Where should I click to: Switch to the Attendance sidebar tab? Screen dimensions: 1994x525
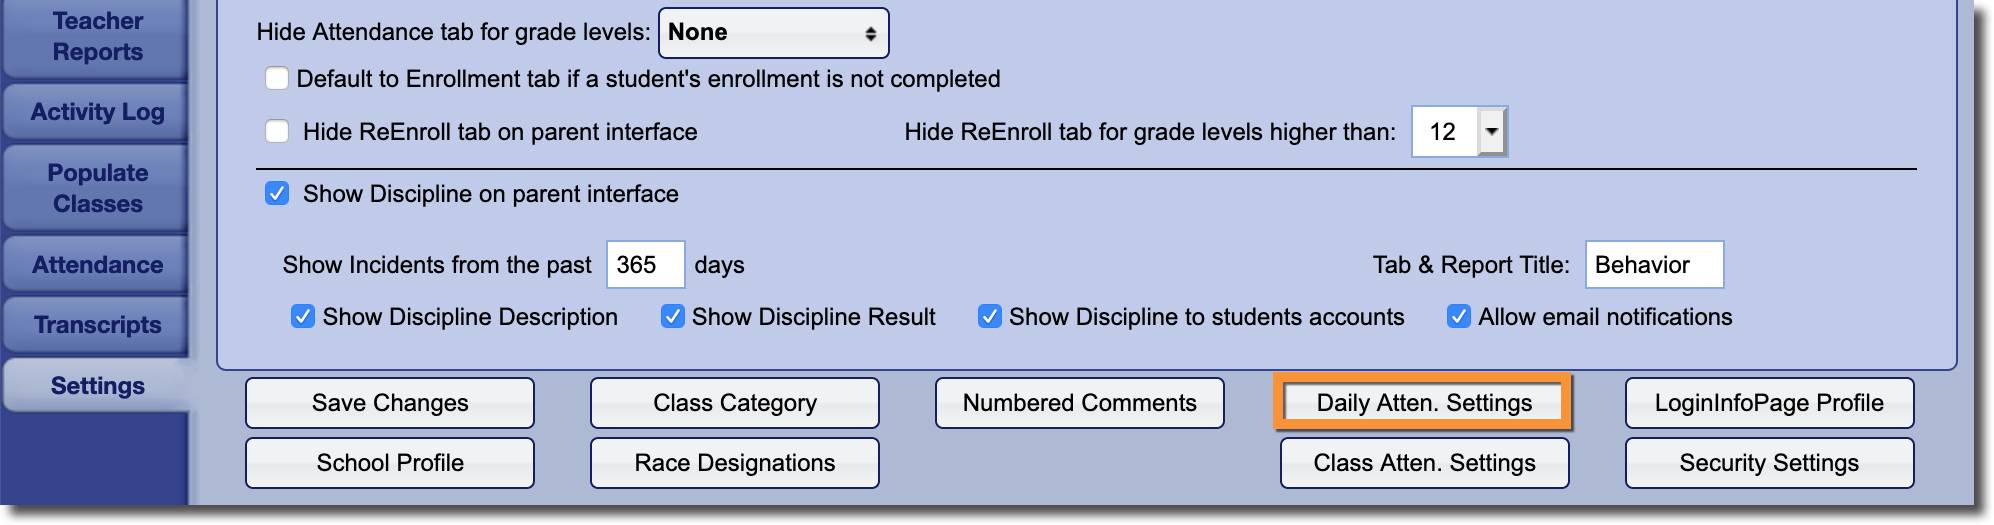[97, 265]
